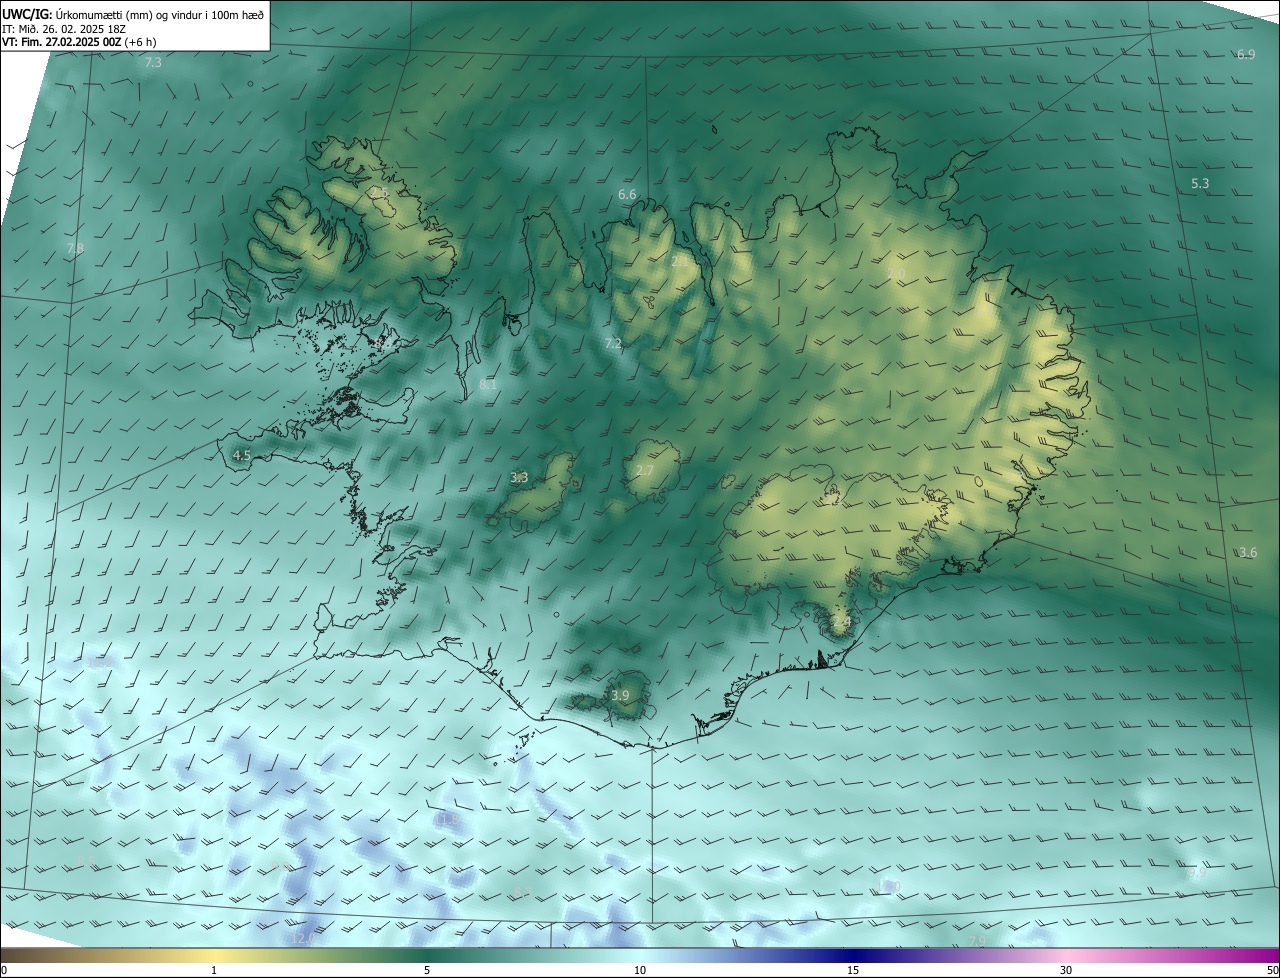Select the 11.8 value over the sea
Viewport: 1280px width, 978px height.
tap(447, 820)
